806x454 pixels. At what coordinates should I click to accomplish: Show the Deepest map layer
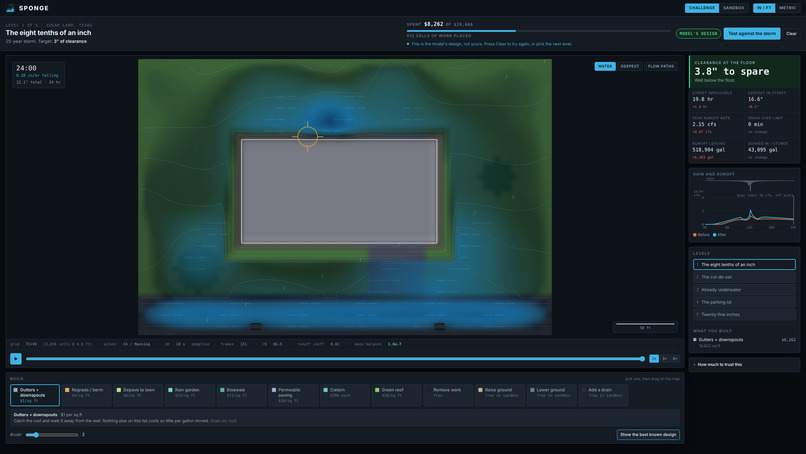tap(630, 66)
